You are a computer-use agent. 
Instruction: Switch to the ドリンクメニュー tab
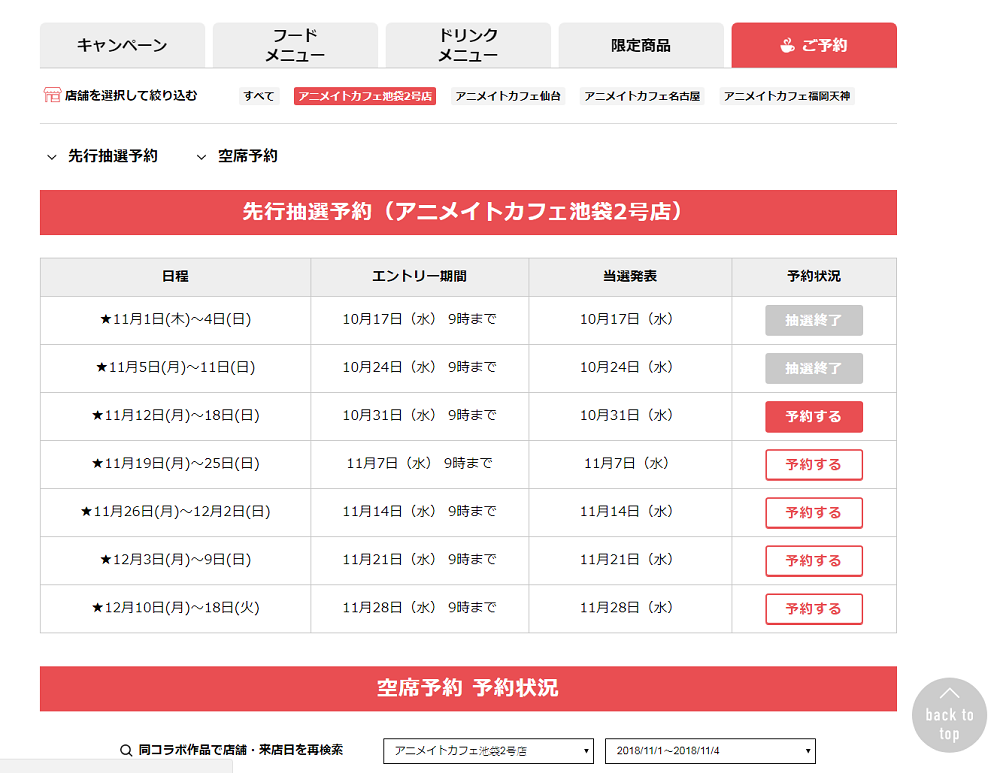pyautogui.click(x=468, y=45)
